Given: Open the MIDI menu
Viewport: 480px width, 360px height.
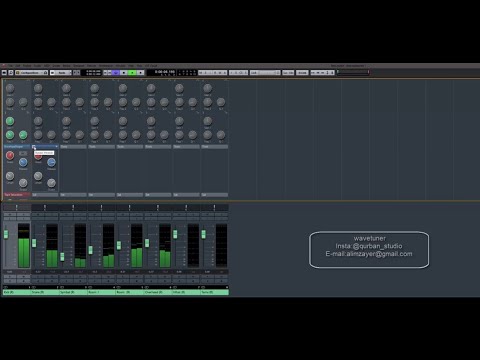Looking at the screenshot, I should pos(47,66).
